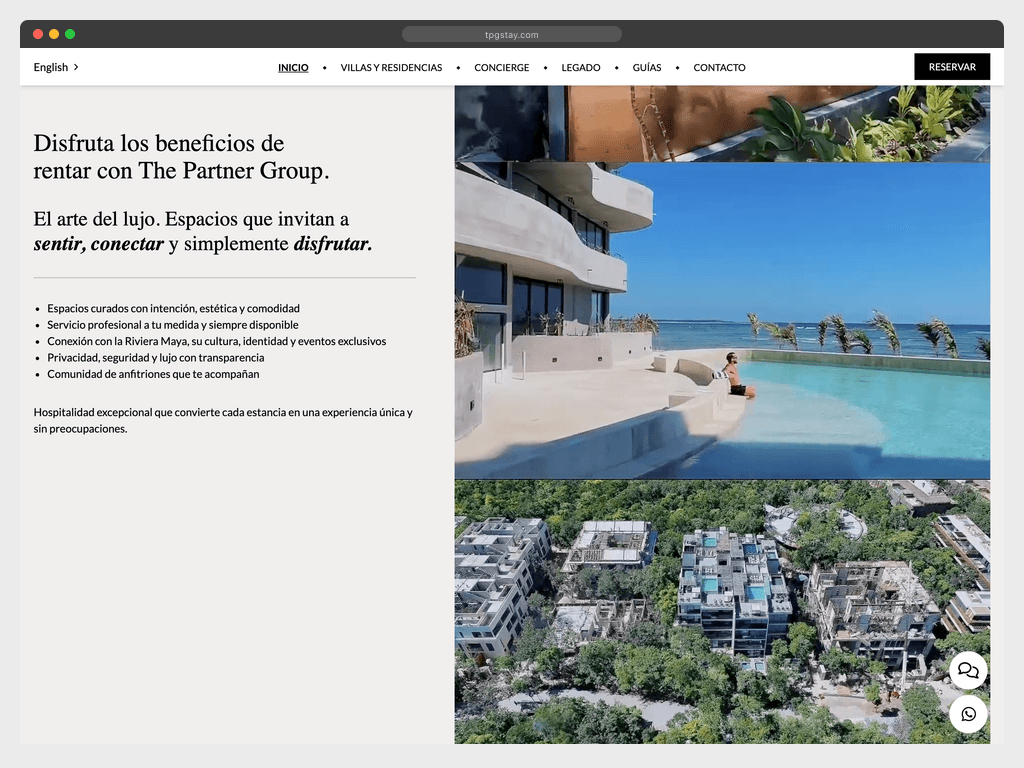Go to the INICIO menu item

click(x=293, y=67)
